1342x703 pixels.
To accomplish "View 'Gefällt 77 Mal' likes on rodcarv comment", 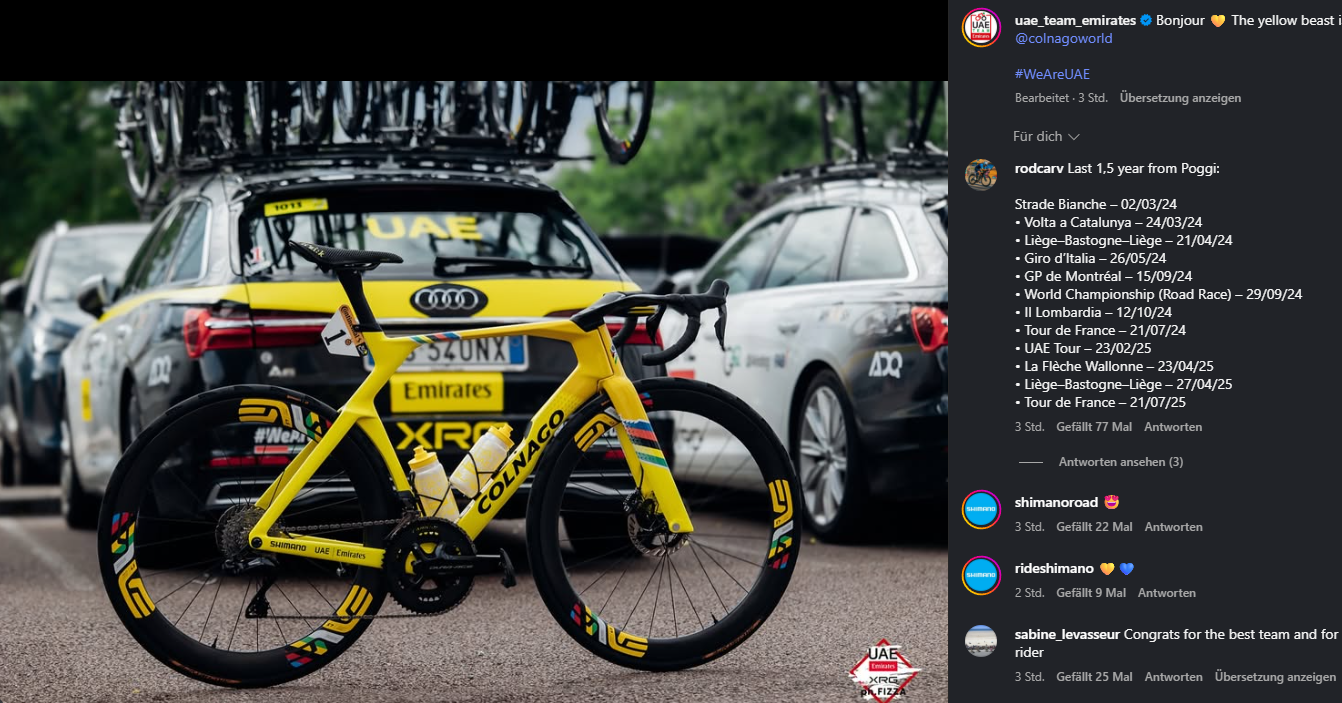I will click(1094, 427).
